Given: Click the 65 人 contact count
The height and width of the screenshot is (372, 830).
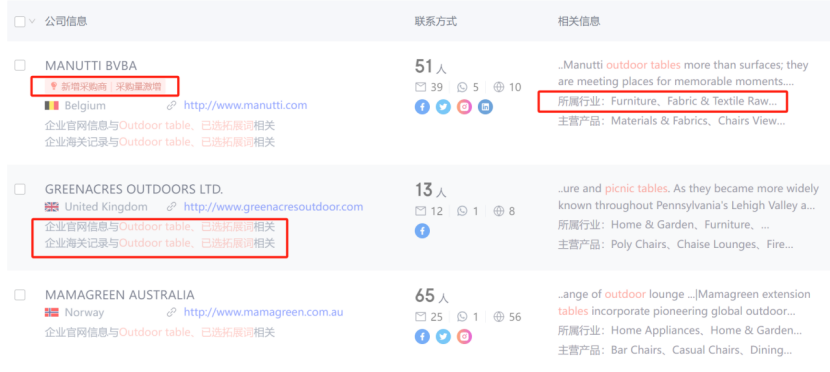Looking at the screenshot, I should (x=431, y=296).
